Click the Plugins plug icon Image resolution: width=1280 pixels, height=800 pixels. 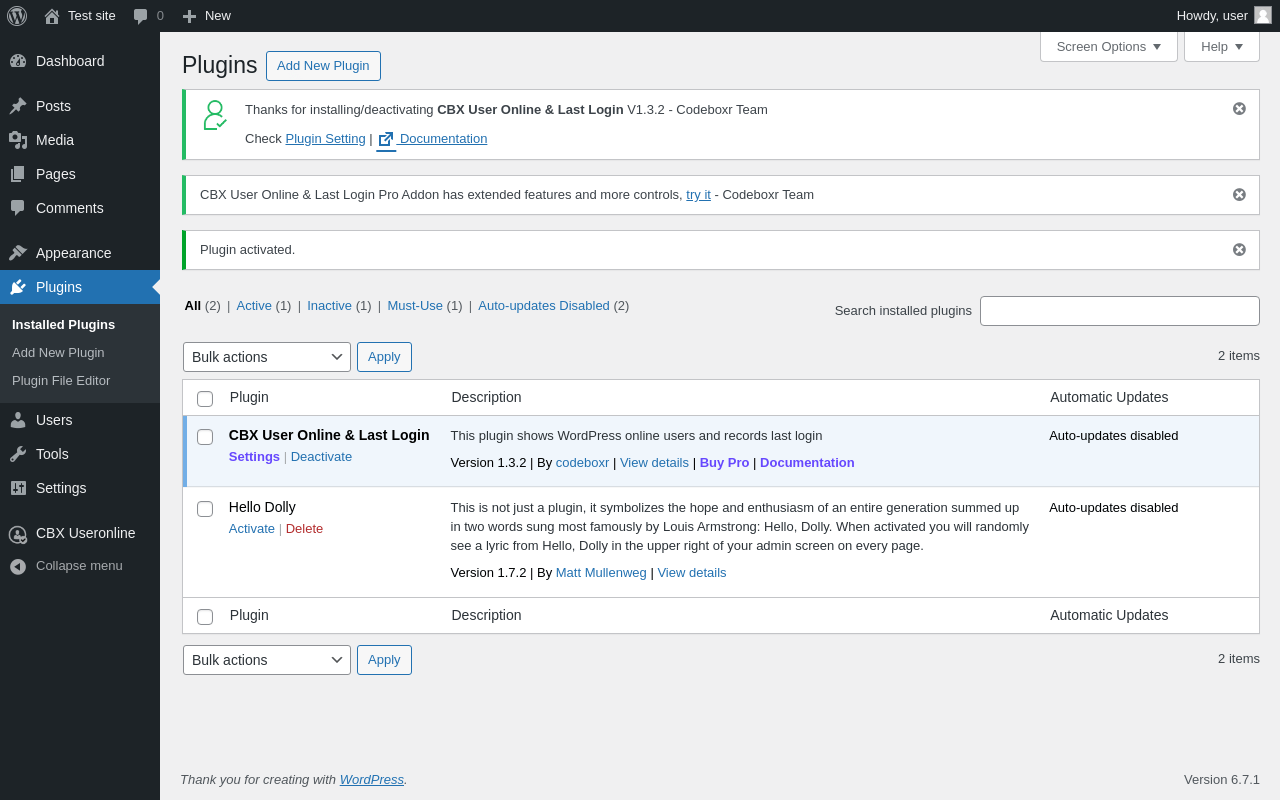(x=18, y=287)
